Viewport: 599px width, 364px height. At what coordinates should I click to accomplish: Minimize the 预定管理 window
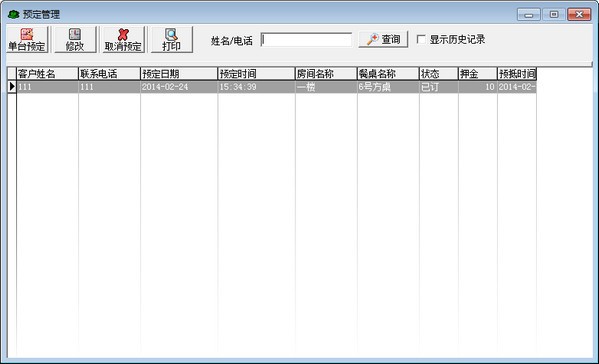[x=529, y=15]
